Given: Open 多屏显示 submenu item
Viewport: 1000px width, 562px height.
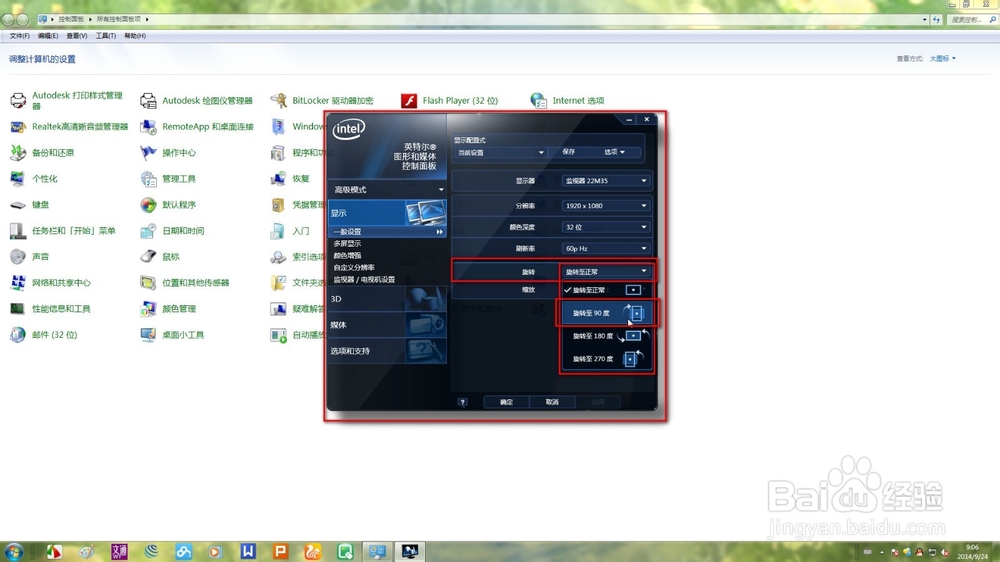Looking at the screenshot, I should pyautogui.click(x=347, y=244).
